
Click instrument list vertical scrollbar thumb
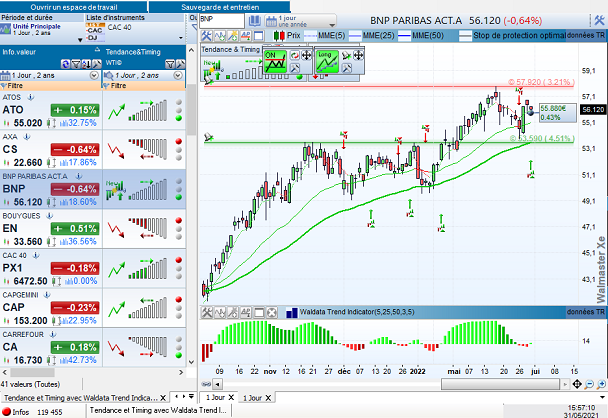point(191,111)
